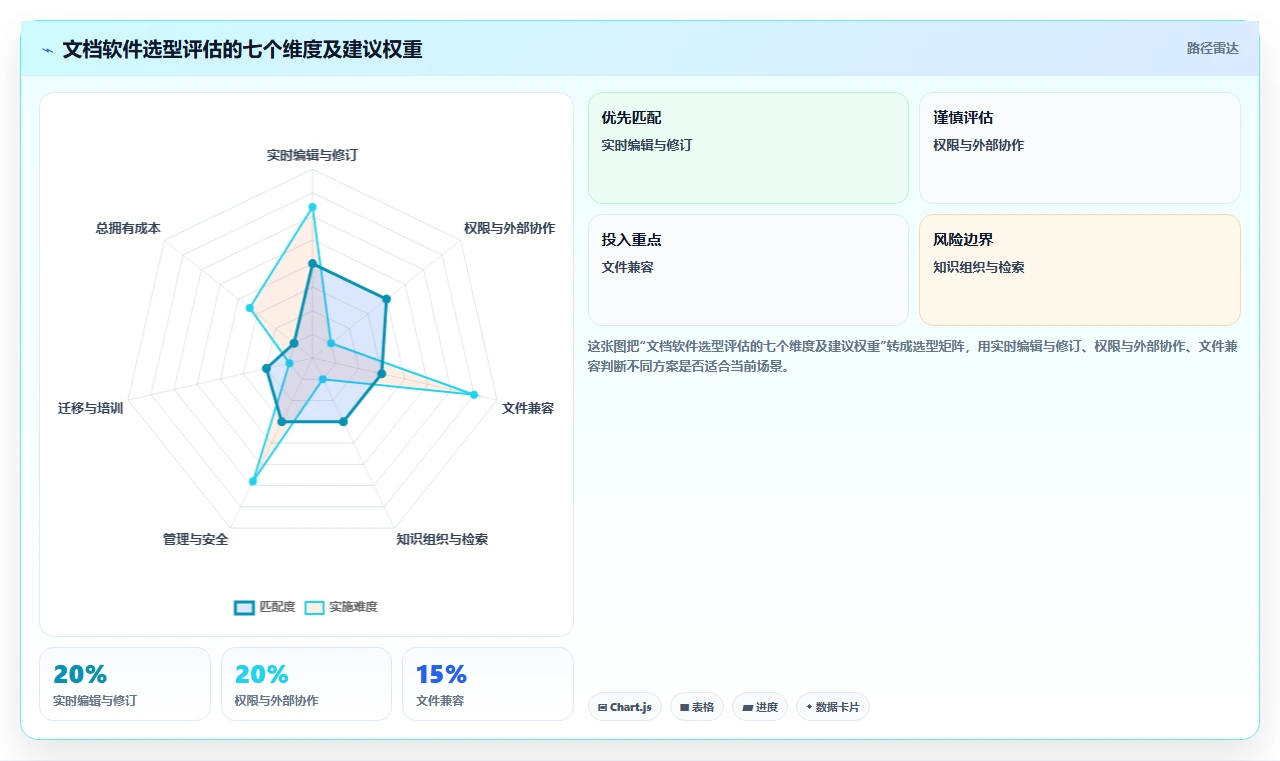Click the description paragraph starting 这张图把

[913, 356]
